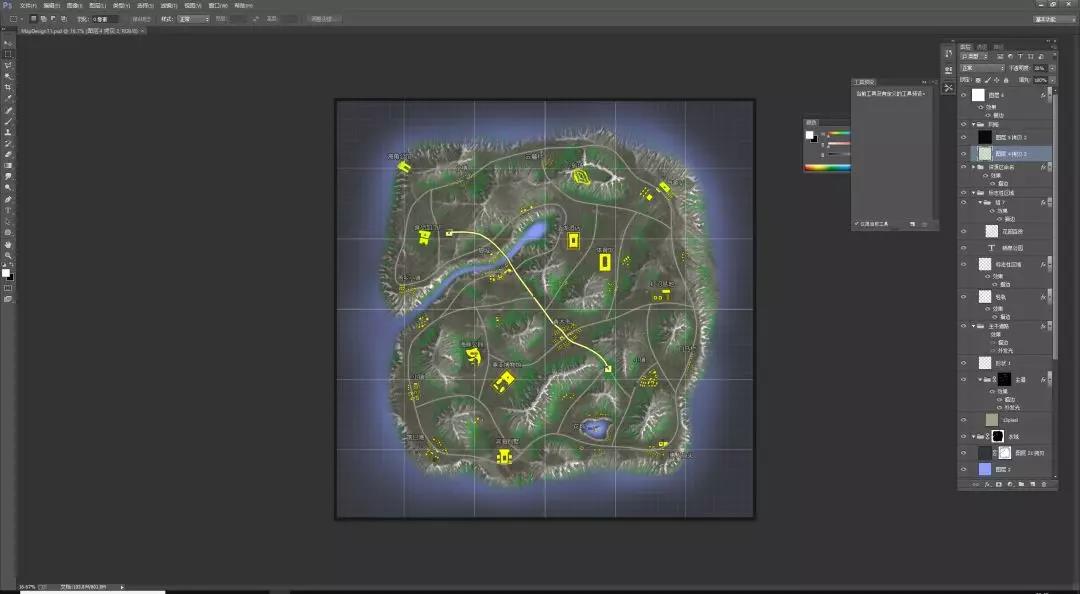Select the Brush tool
The image size is (1080, 594).
coord(8,121)
